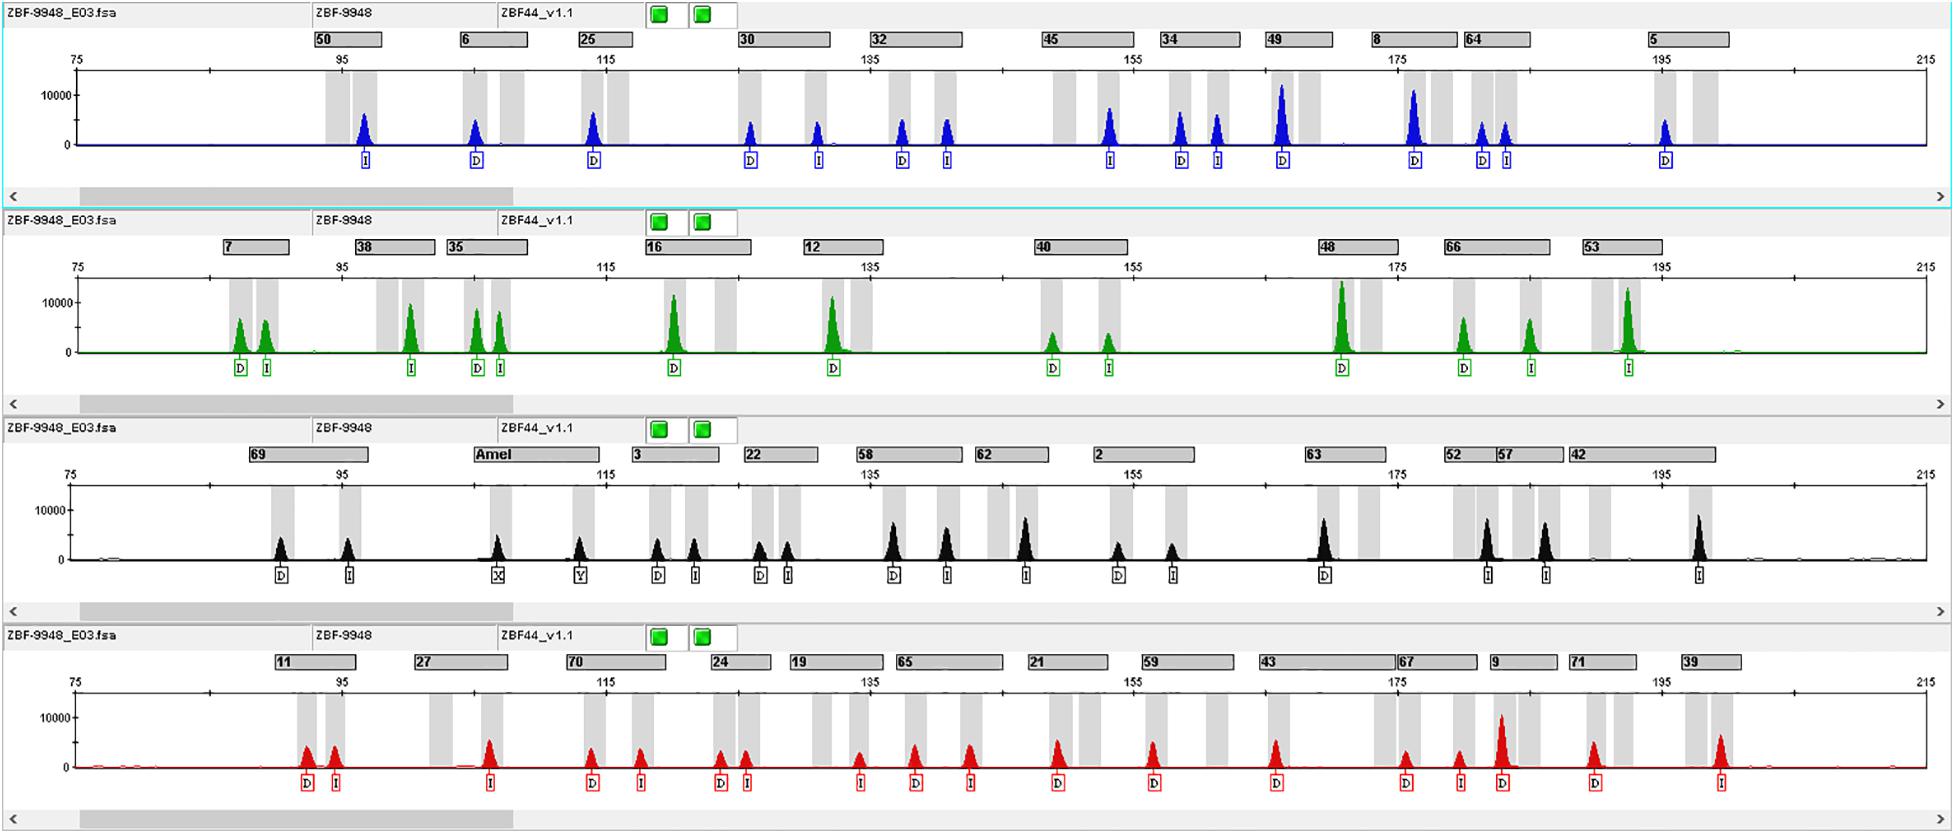This screenshot has height=834, width=1955.
Task: Click the horizontal scrollbar thumb under the black panel
Action: [x=296, y=611]
